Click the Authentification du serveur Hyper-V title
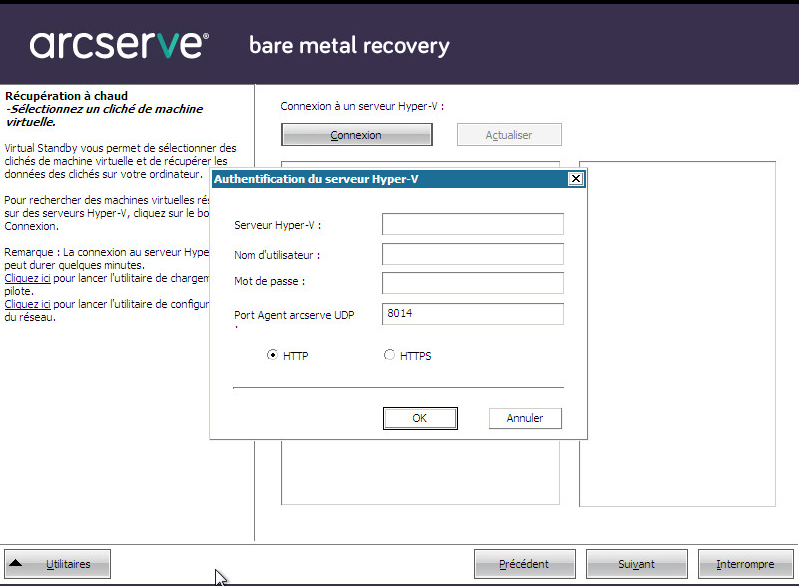799x586 pixels. tap(316, 179)
